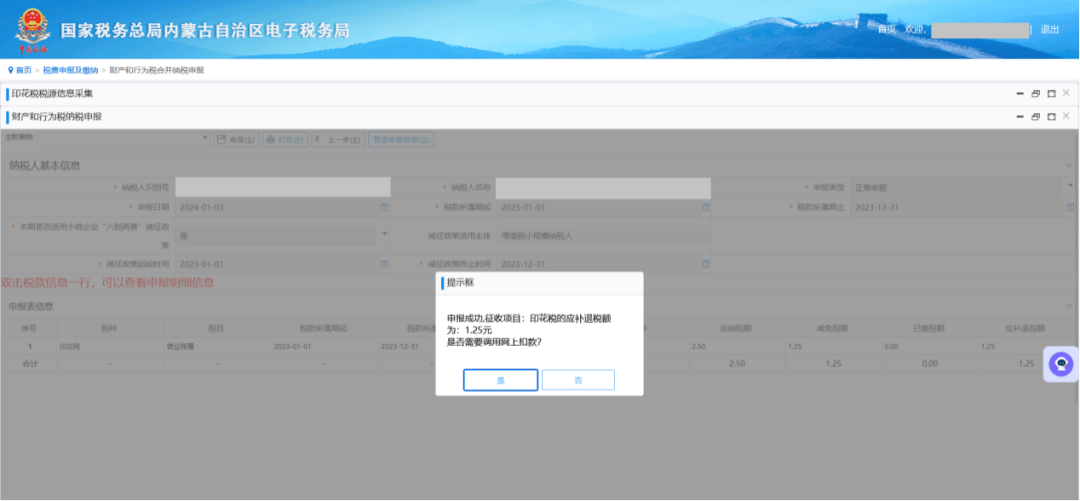The width and height of the screenshot is (1080, 501).
Task: Minimize the 财产和行为税纳税申报 panel
Action: (x=1020, y=117)
